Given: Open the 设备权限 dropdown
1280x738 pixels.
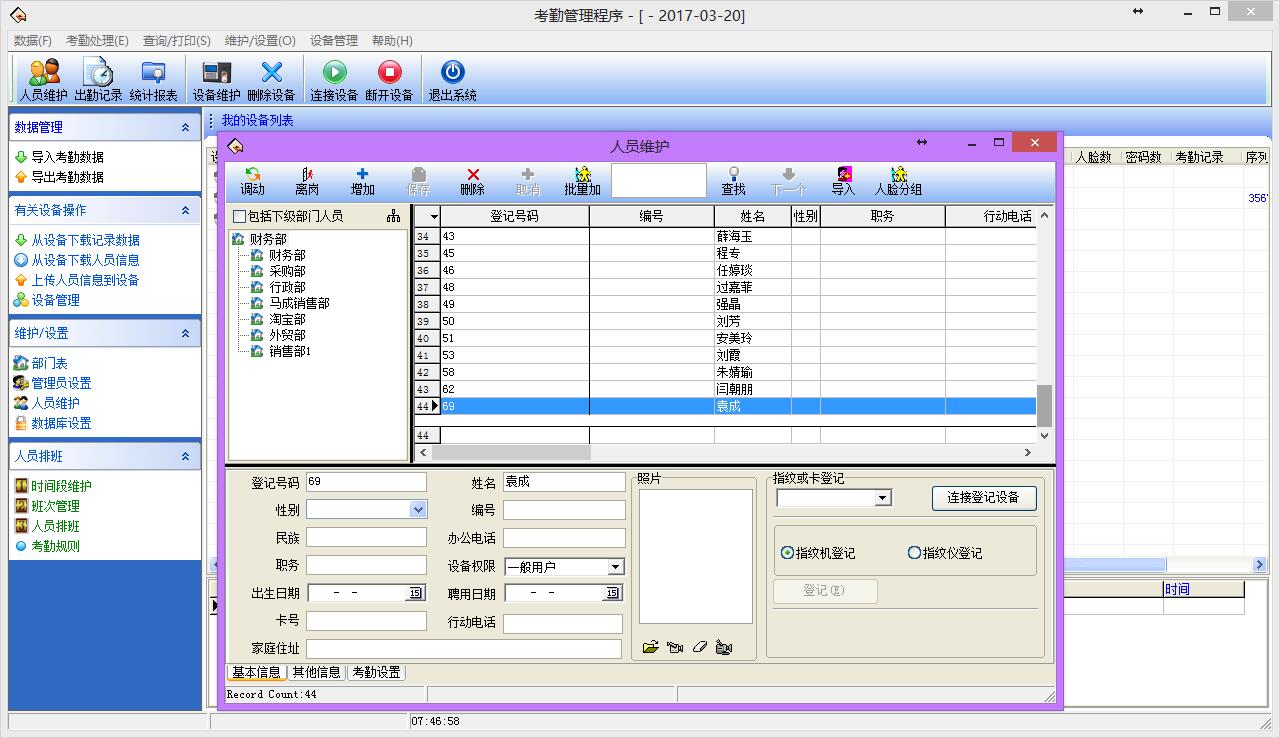Looking at the screenshot, I should (616, 567).
